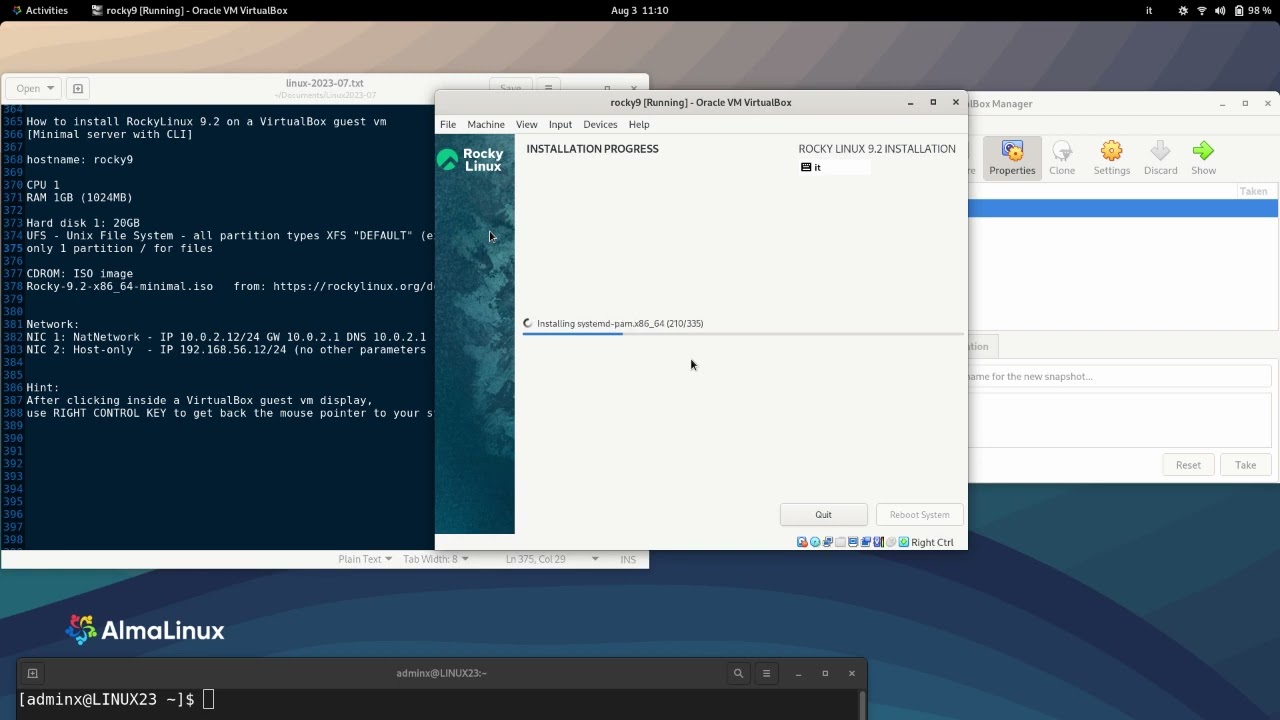Click the network adapter status icon
1280x720 pixels.
[827, 542]
